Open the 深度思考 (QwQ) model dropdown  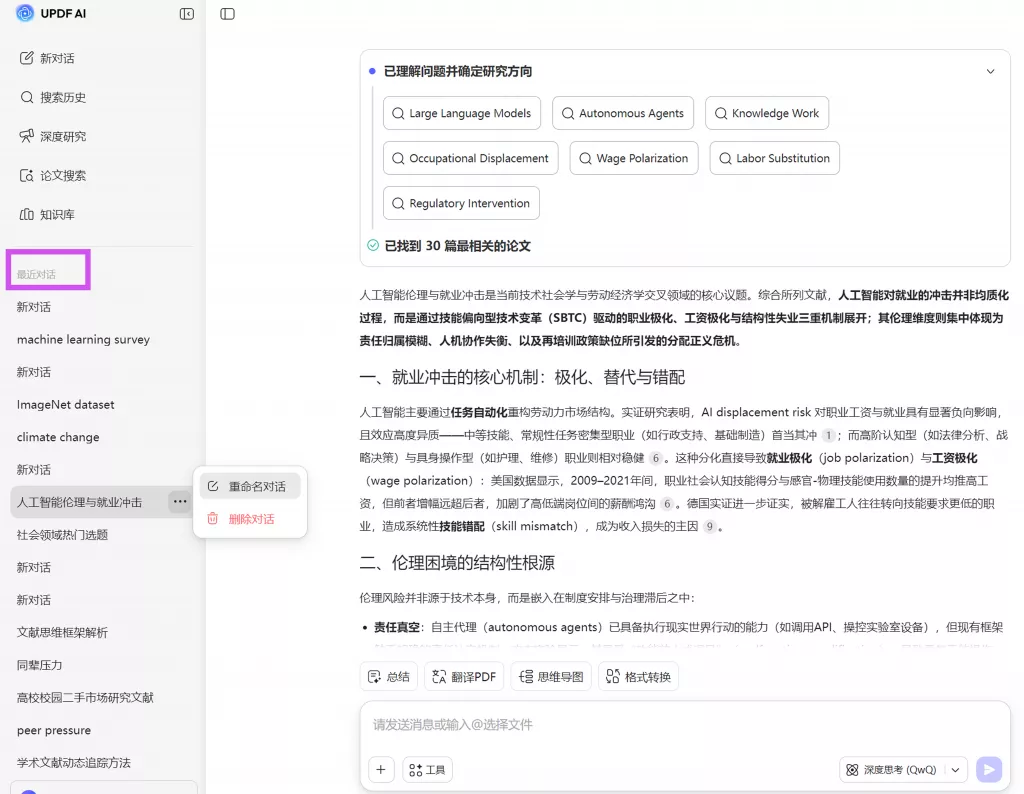tap(904, 769)
